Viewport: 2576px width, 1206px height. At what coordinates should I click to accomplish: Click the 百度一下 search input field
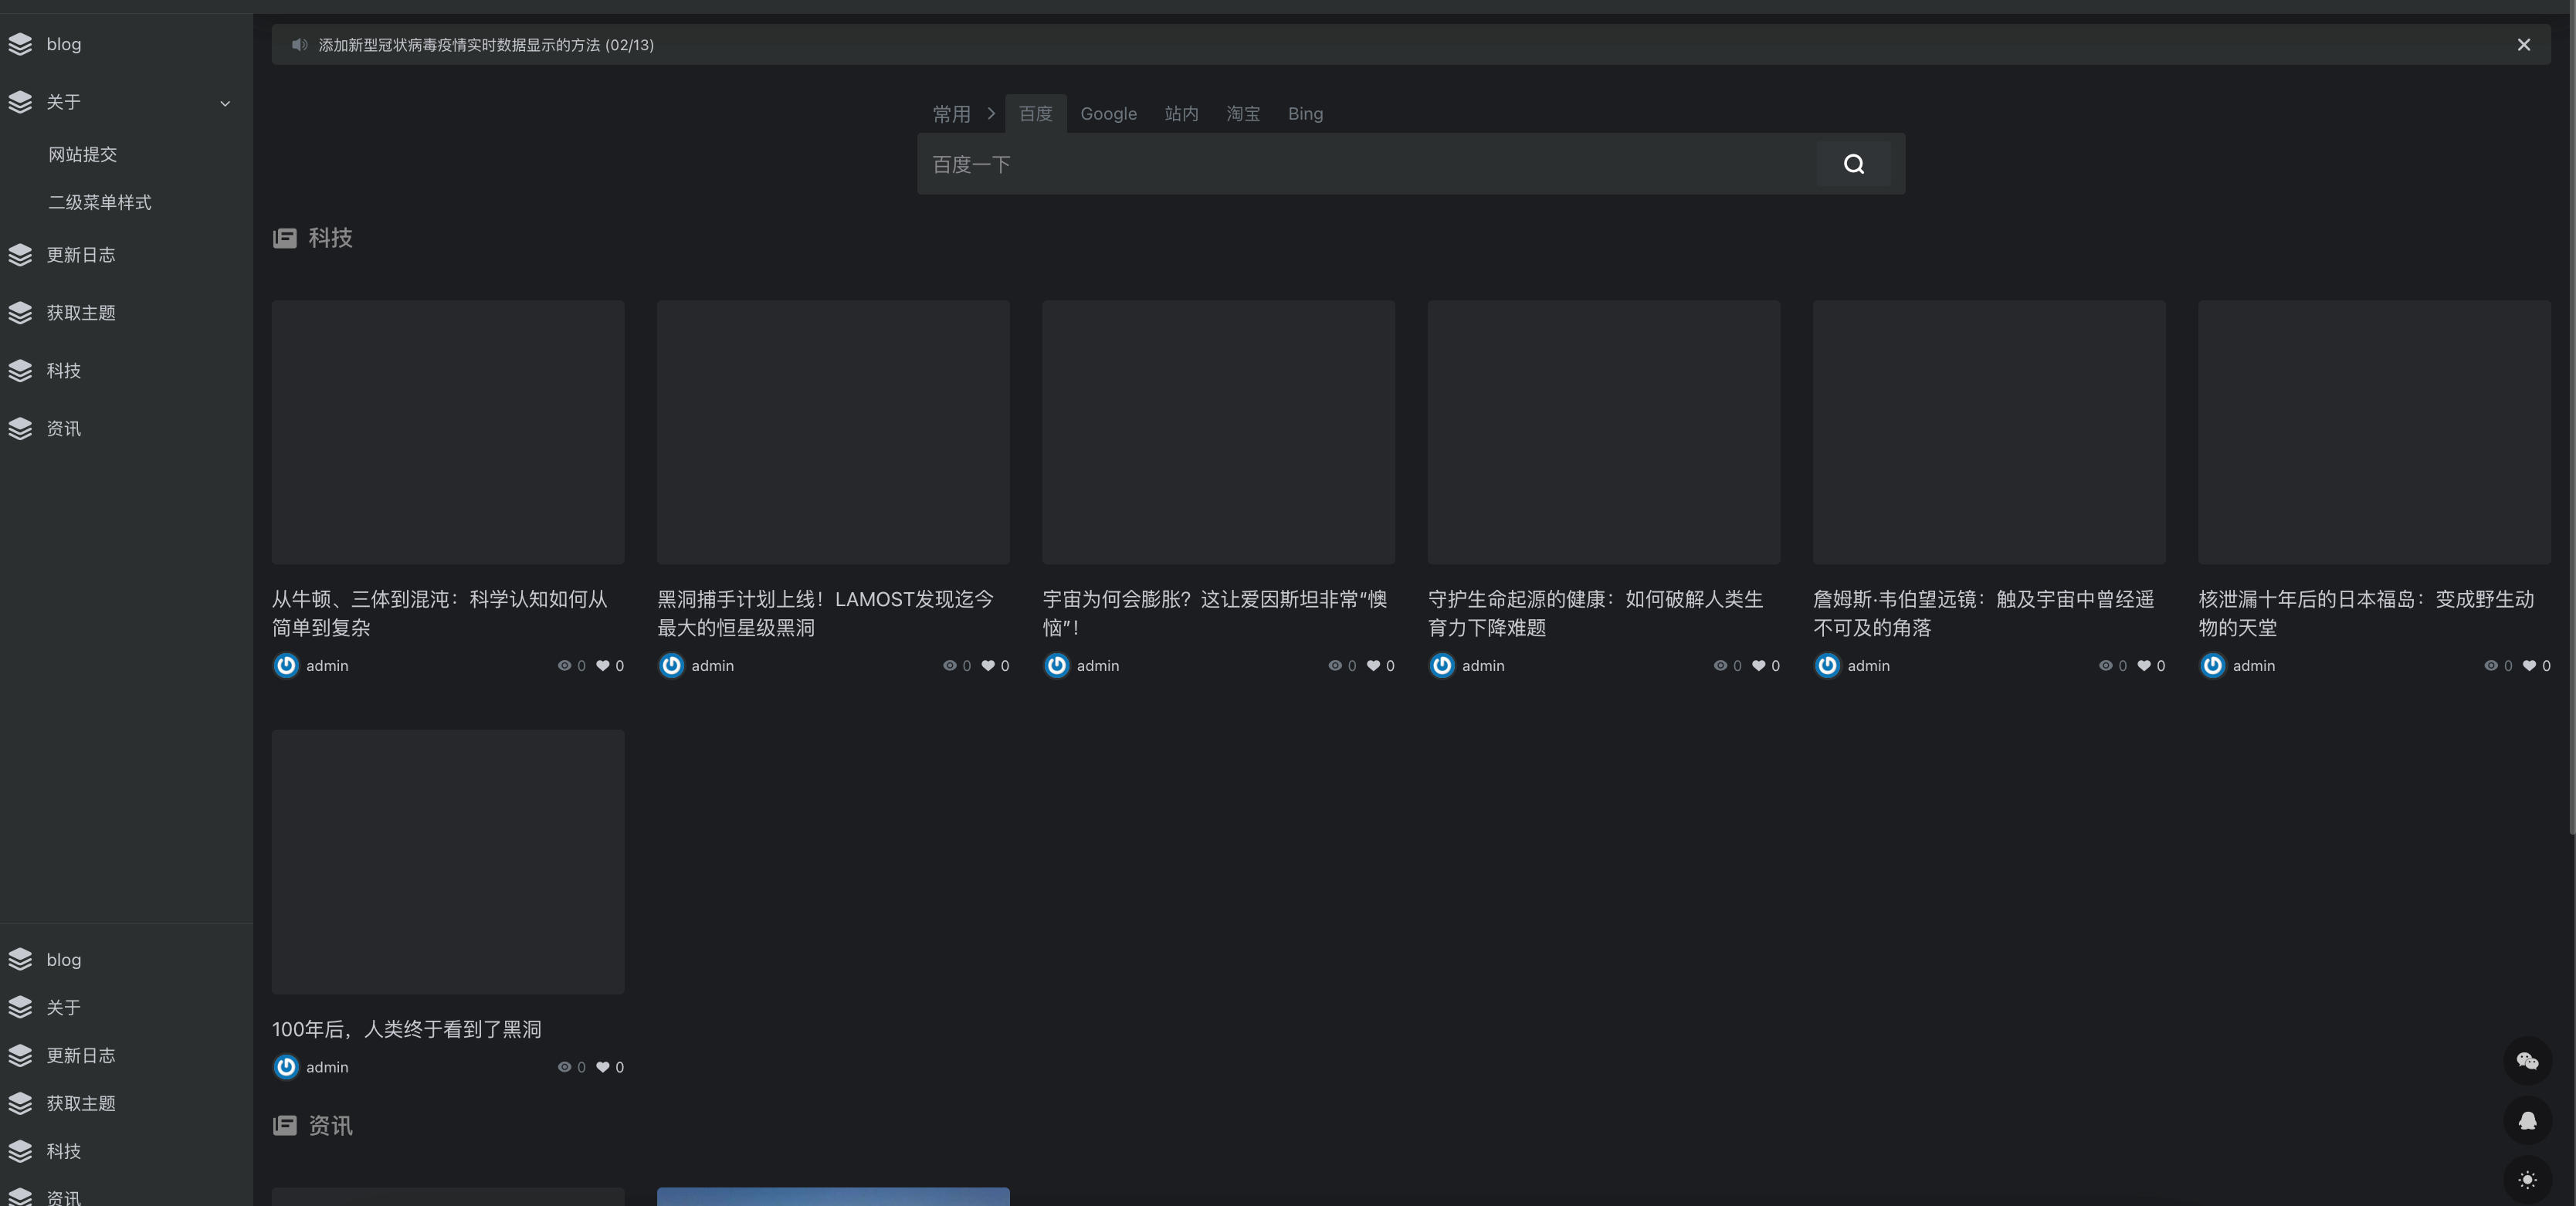tap(1366, 164)
